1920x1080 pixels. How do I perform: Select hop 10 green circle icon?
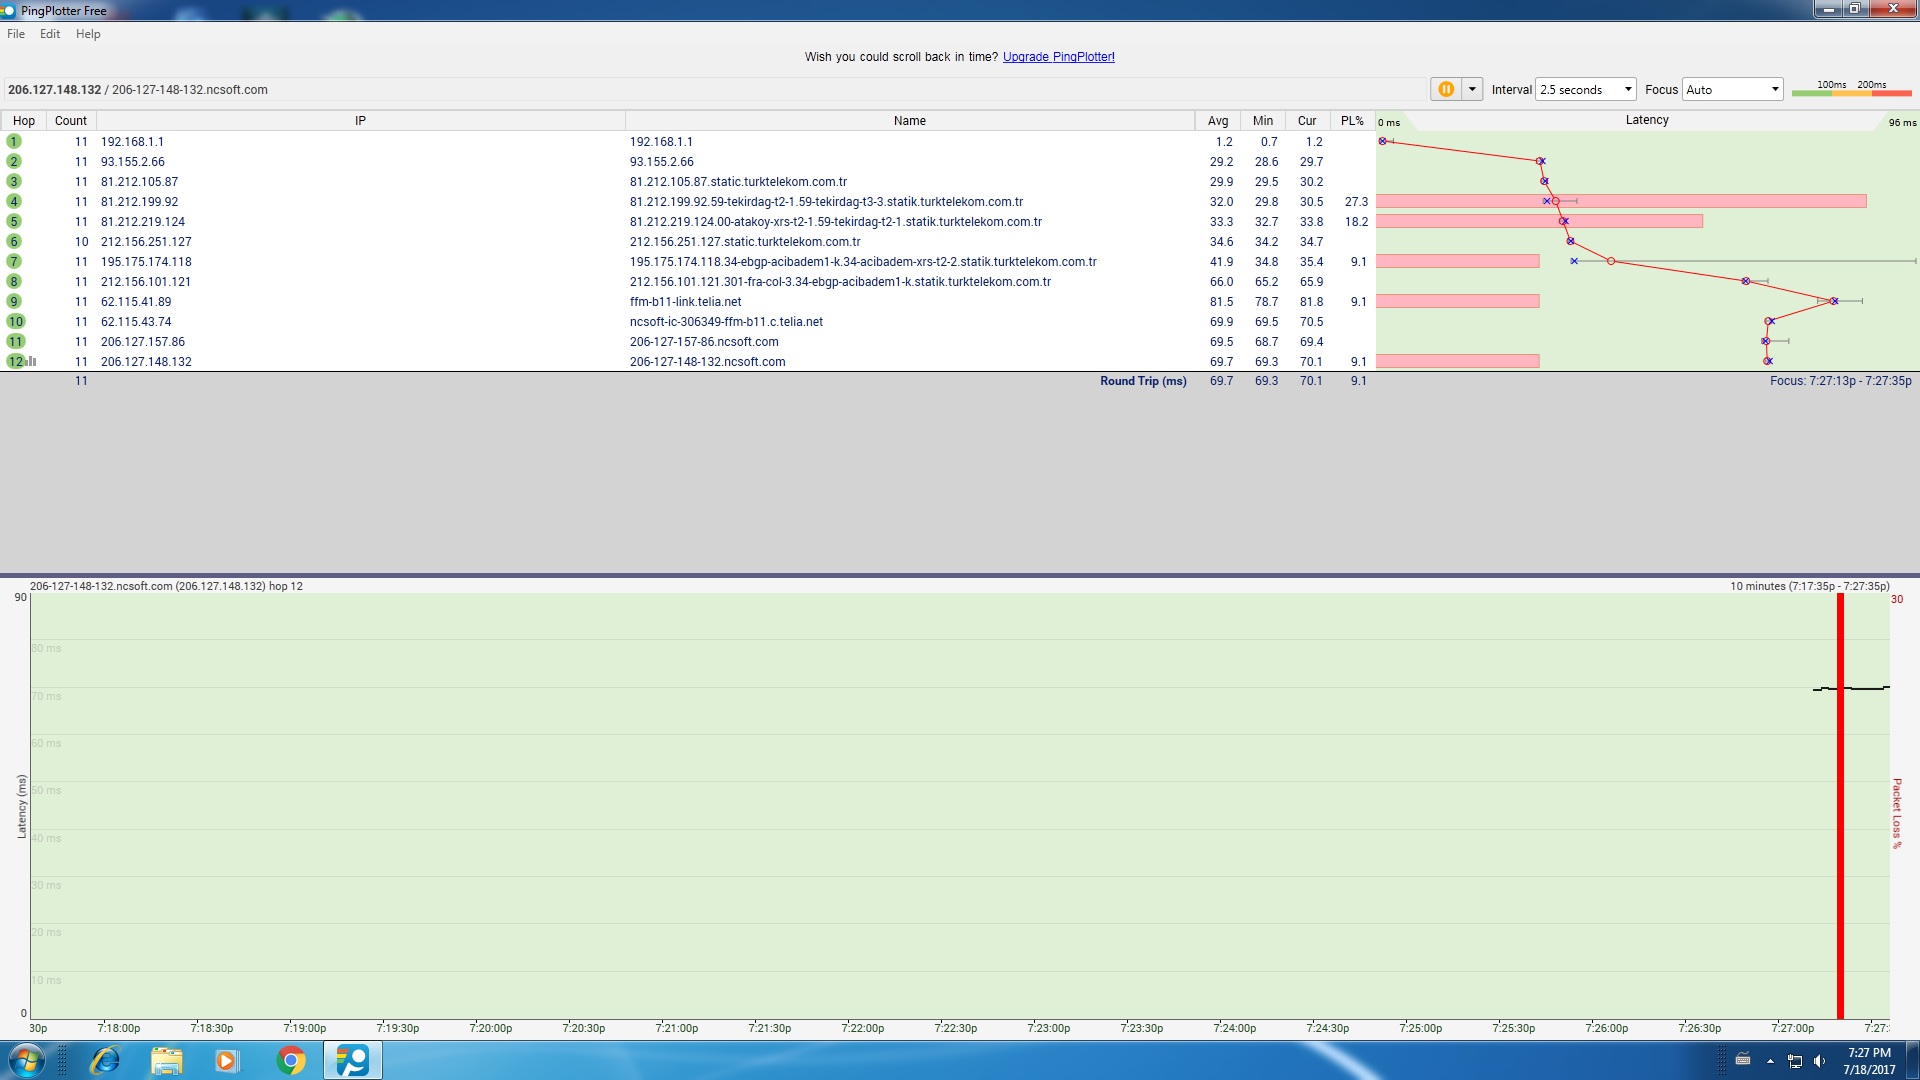16,322
